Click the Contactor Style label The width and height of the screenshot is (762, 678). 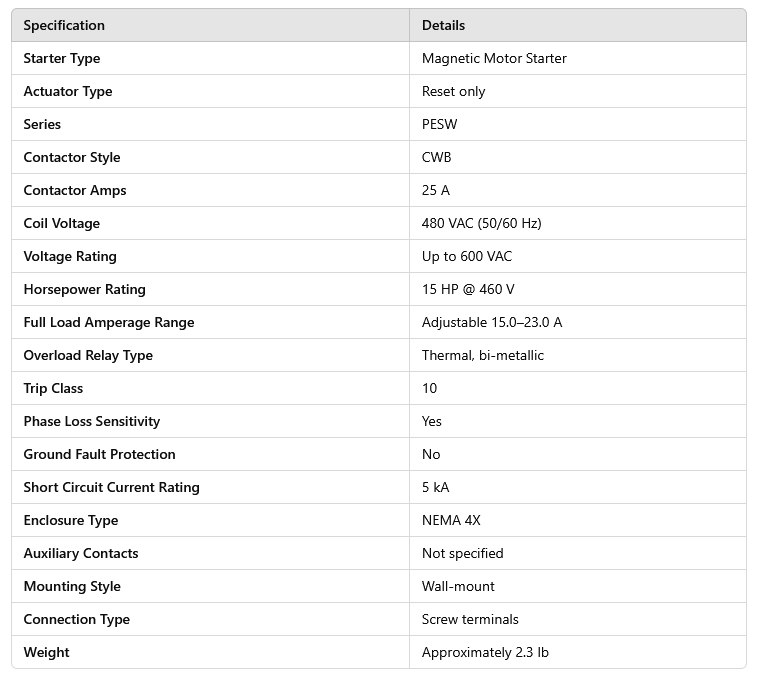[72, 157]
